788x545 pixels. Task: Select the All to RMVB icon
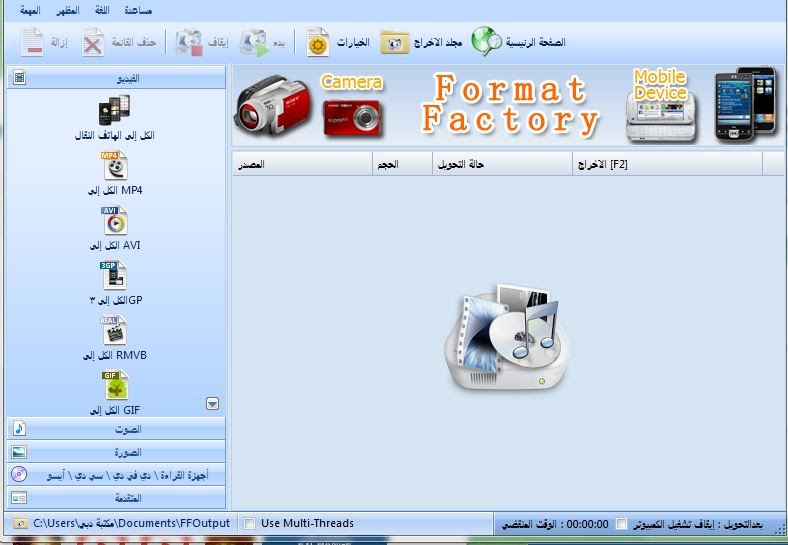[114, 330]
